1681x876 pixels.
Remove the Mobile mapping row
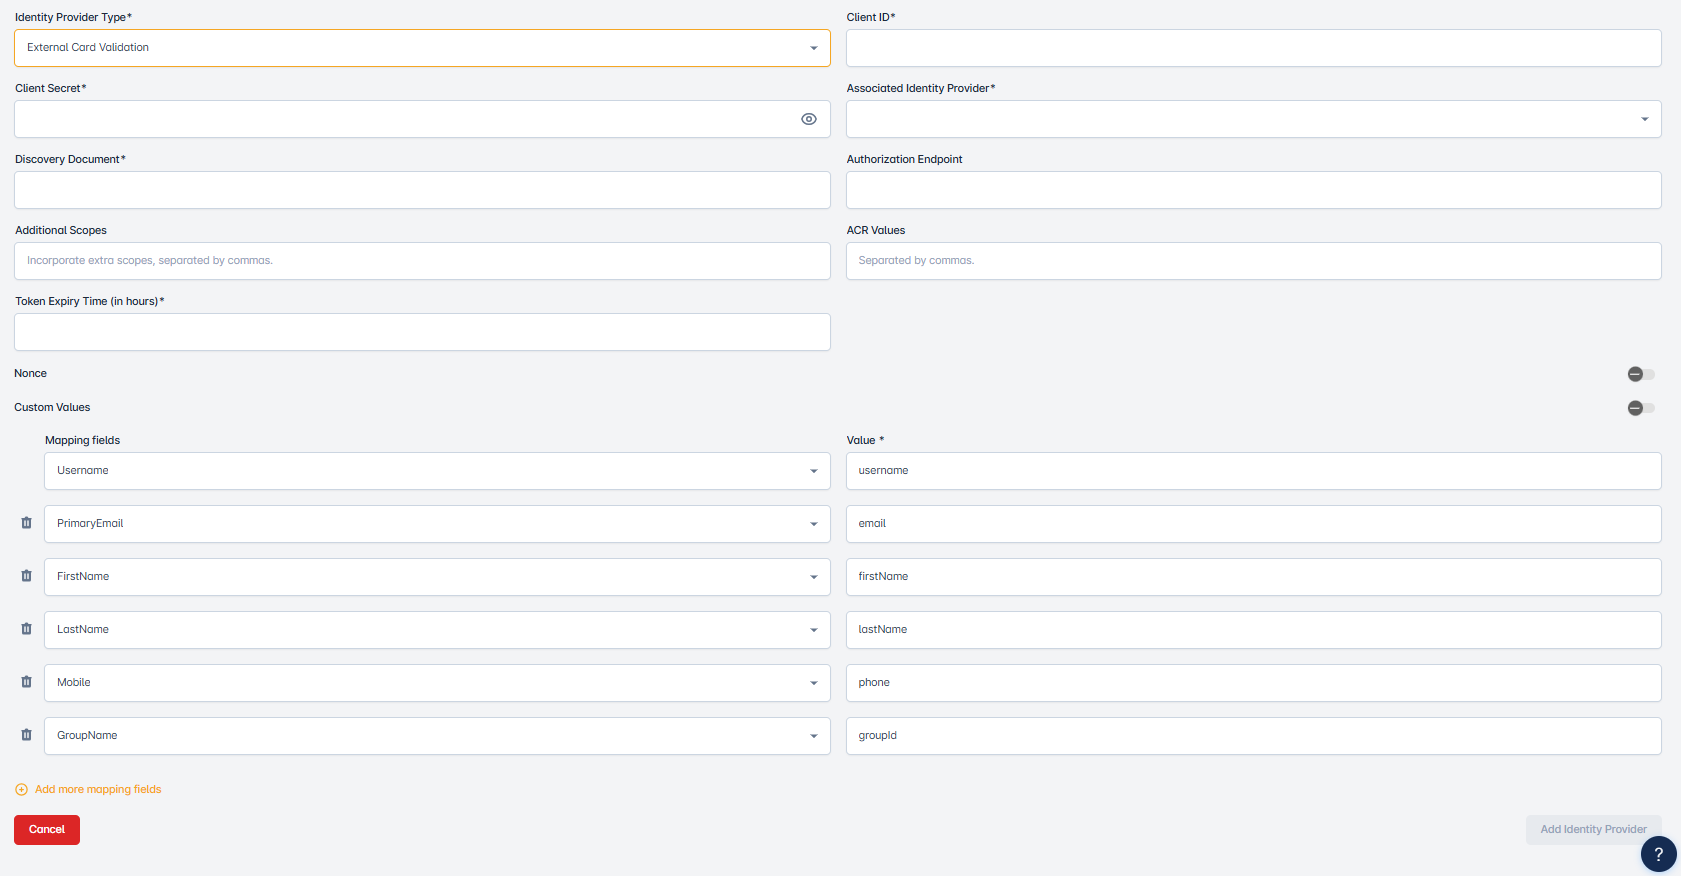coord(27,682)
